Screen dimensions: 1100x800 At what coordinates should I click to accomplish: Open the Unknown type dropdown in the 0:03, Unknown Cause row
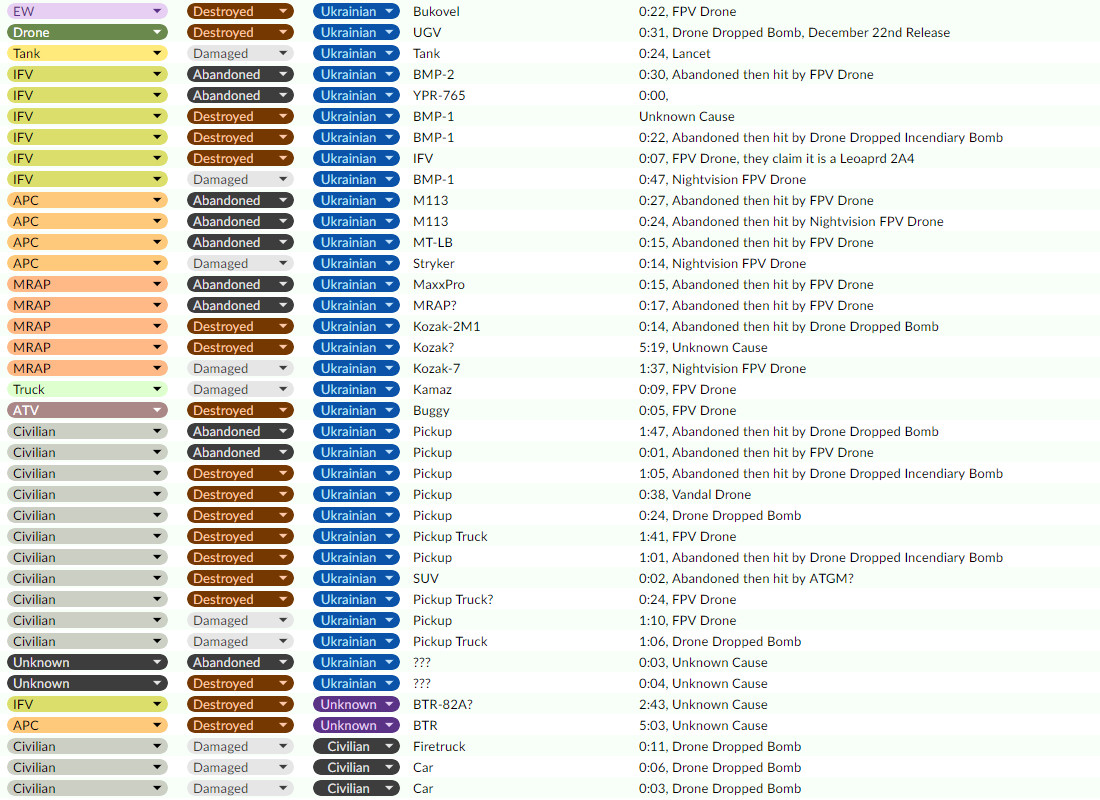[x=87, y=662]
